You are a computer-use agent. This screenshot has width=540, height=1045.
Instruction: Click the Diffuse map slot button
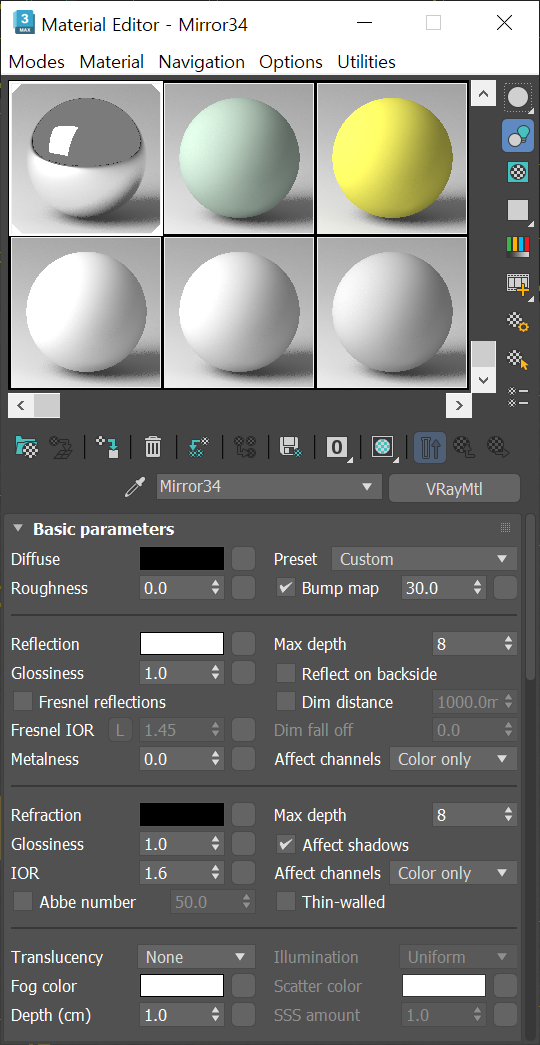pyautogui.click(x=243, y=558)
